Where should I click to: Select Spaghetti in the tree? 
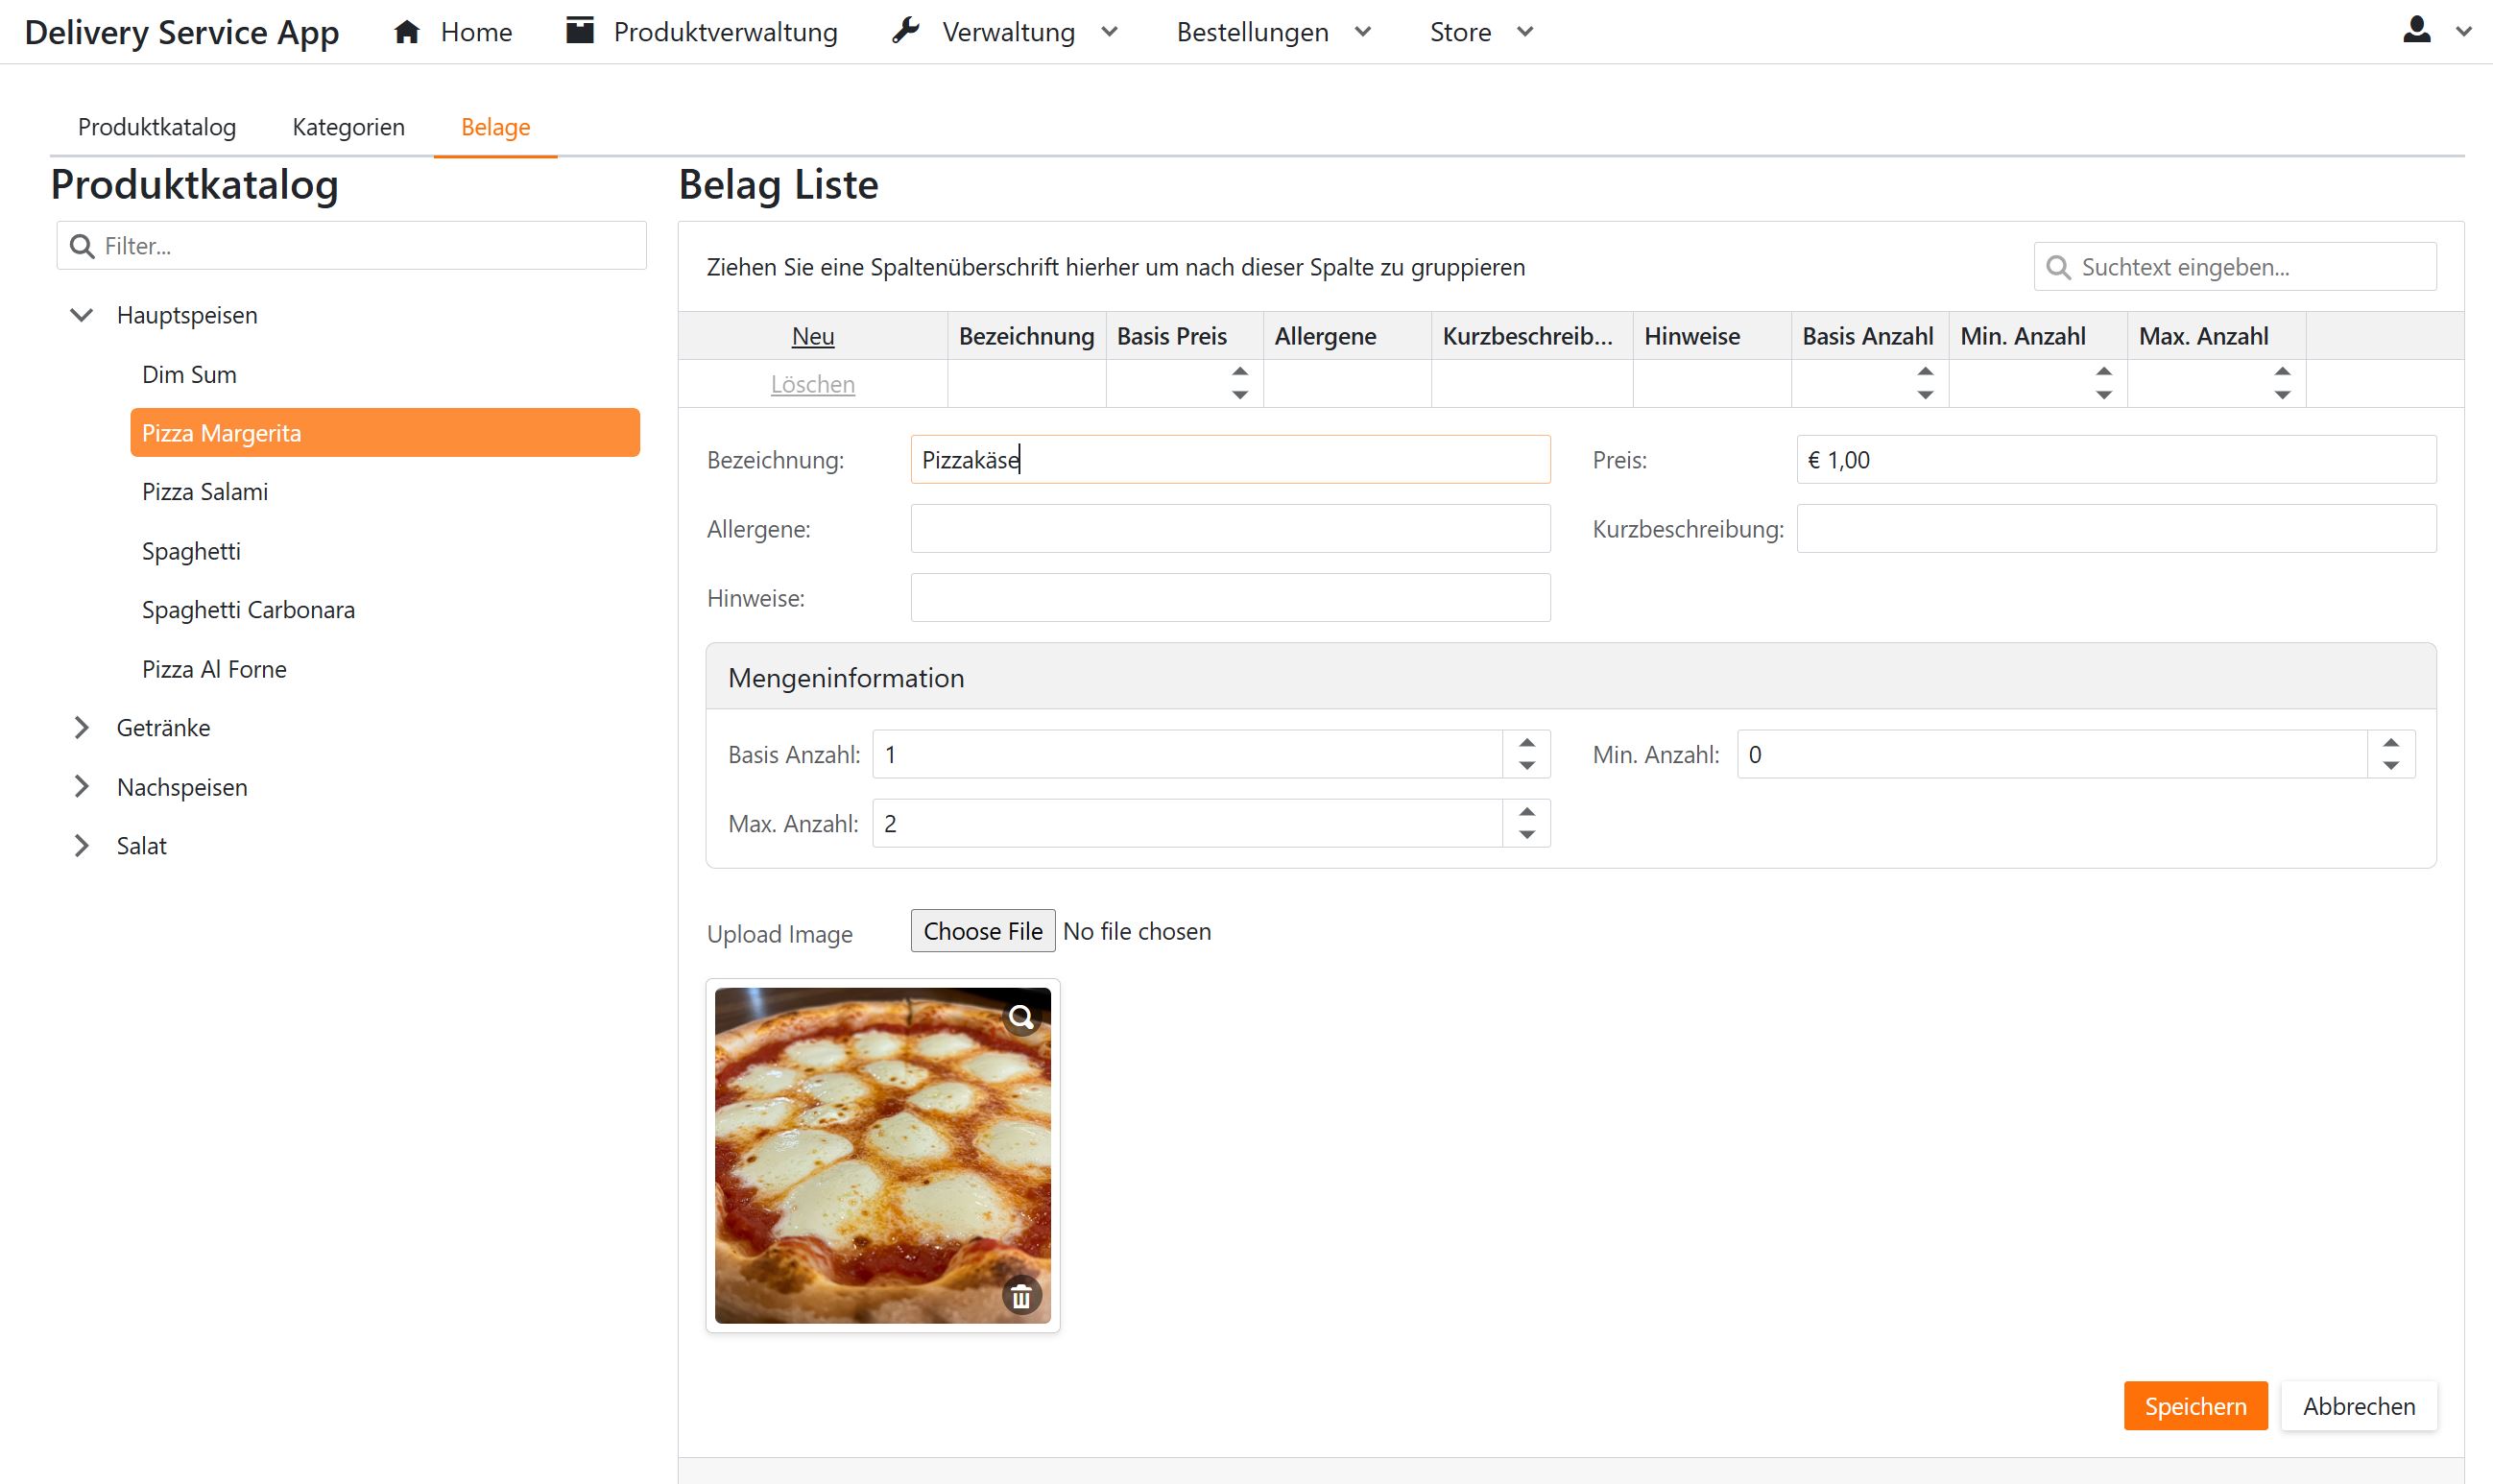[x=191, y=551]
